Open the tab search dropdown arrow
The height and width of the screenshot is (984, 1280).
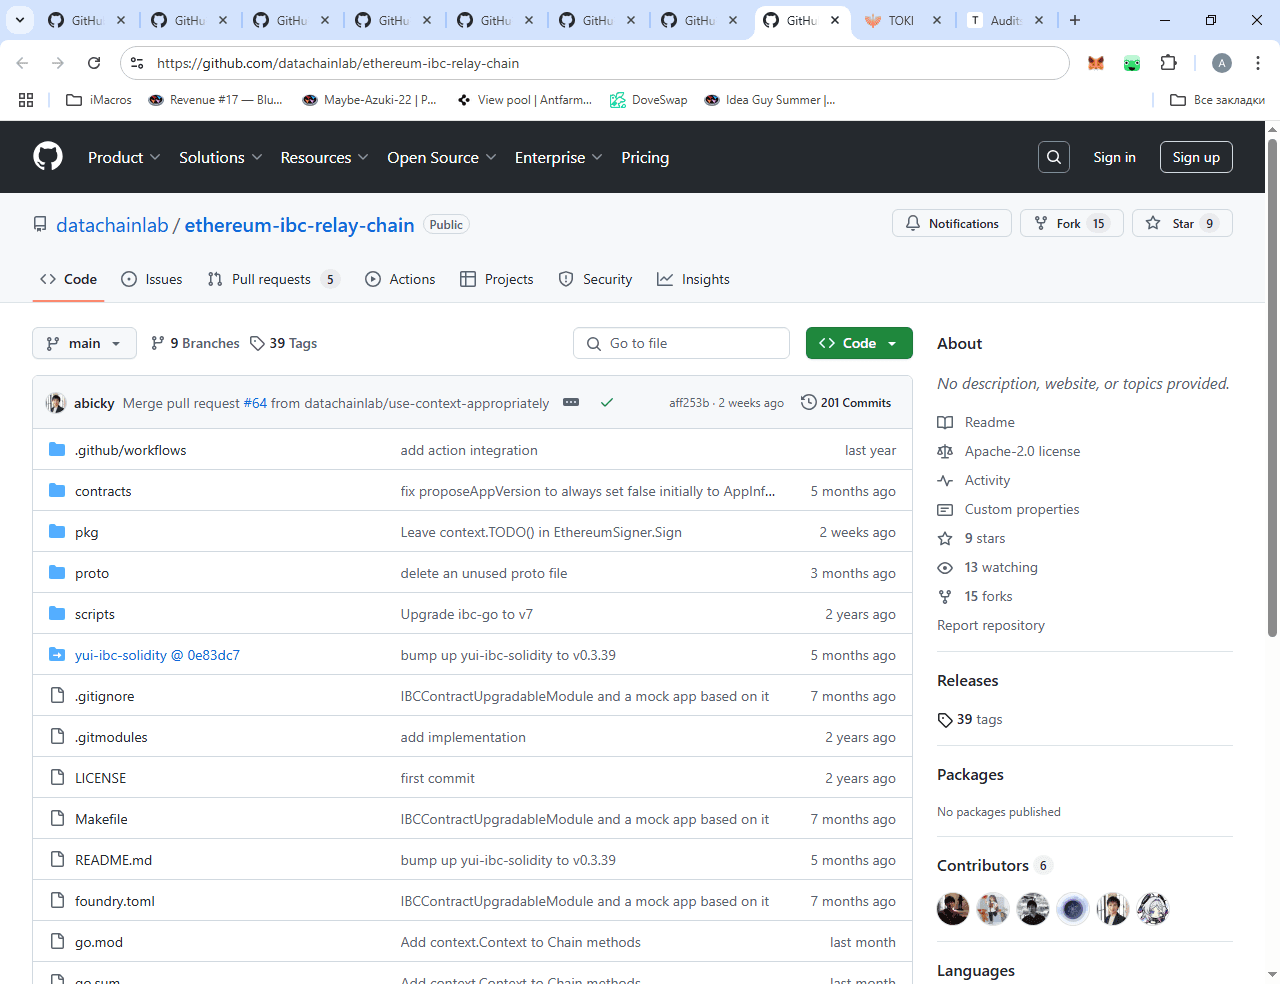coord(20,20)
